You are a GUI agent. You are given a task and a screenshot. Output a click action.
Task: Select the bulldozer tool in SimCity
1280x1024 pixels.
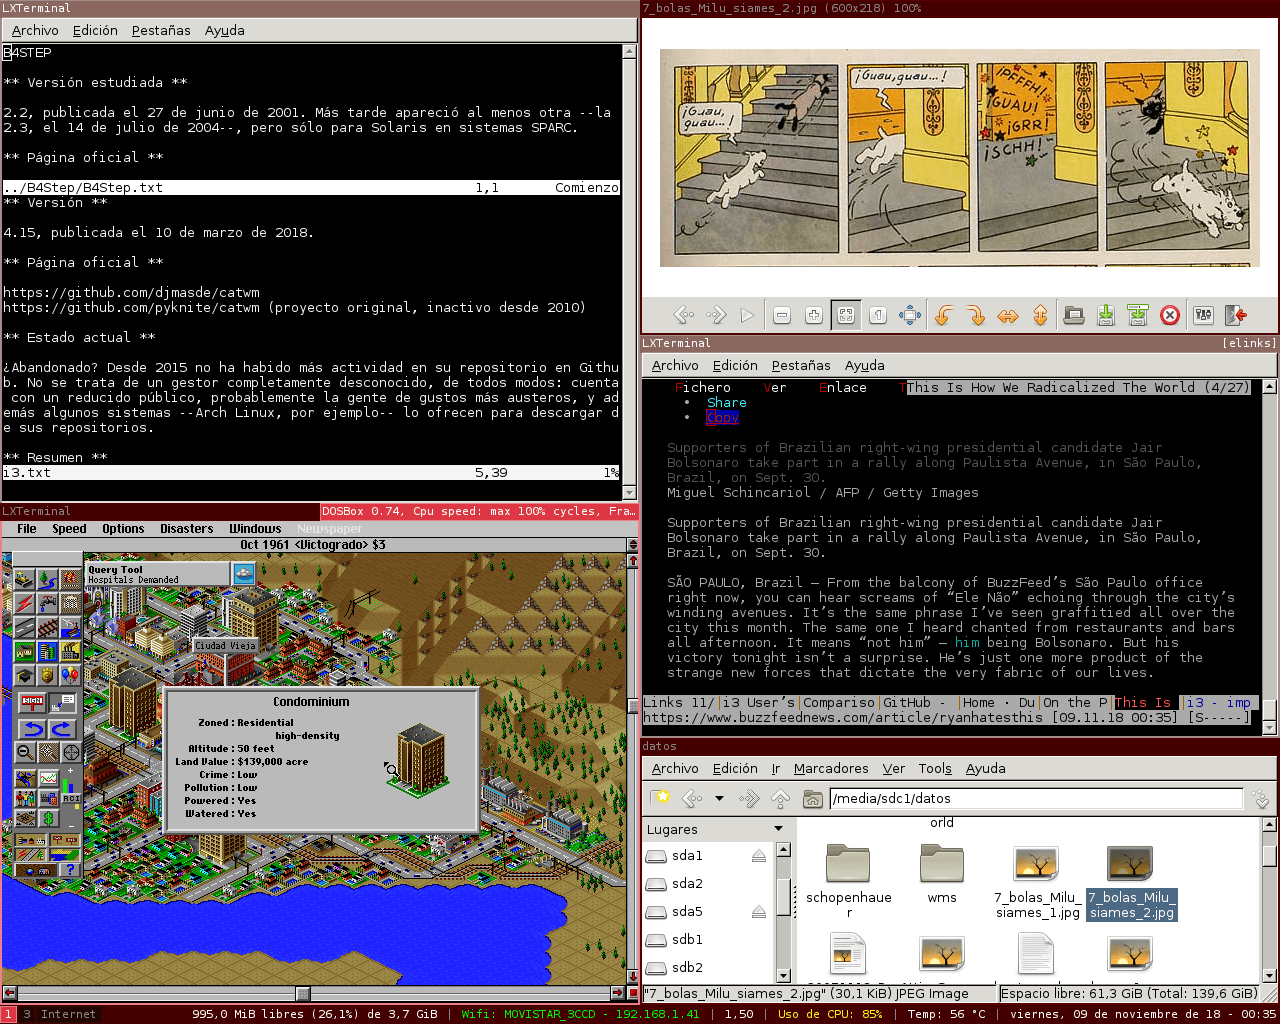(x=23, y=579)
